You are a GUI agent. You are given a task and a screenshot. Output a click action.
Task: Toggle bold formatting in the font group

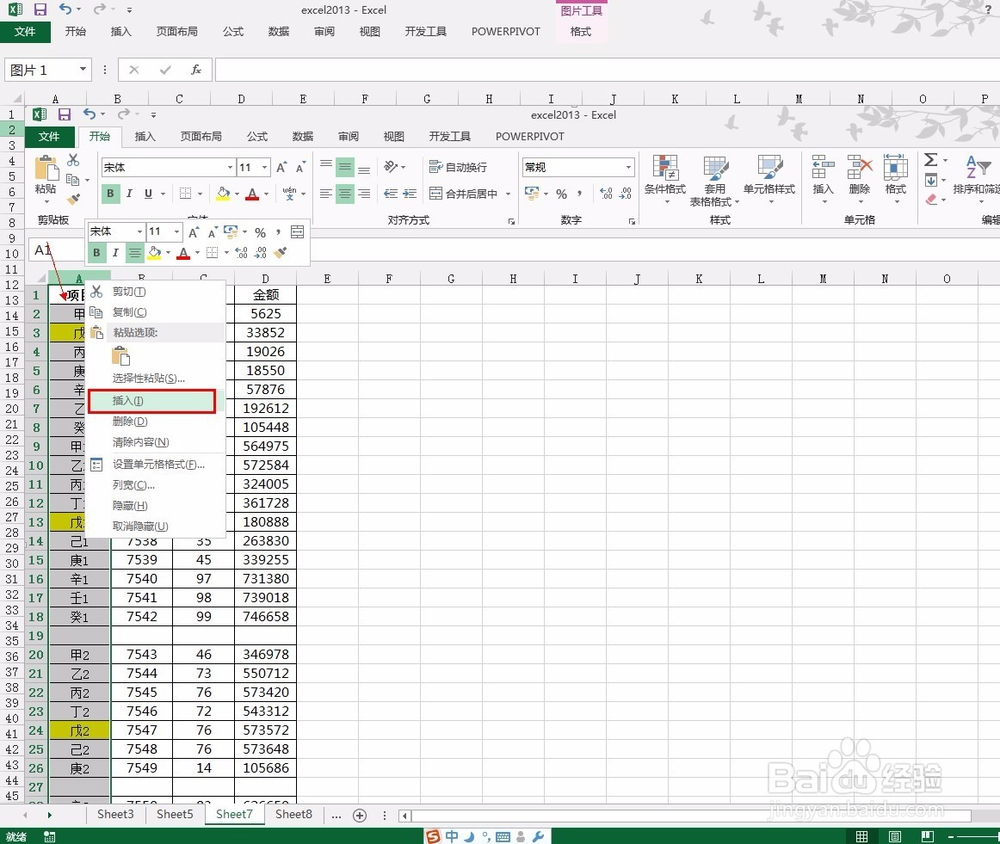pyautogui.click(x=110, y=193)
